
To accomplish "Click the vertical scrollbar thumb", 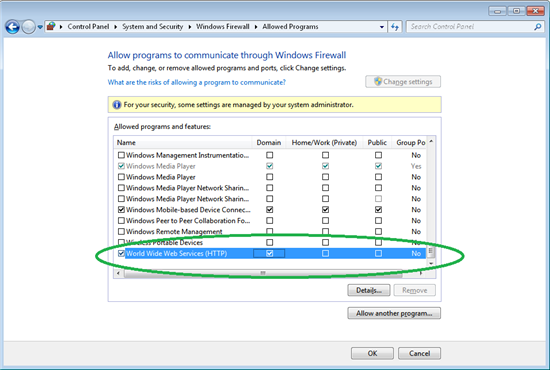I will [431, 251].
